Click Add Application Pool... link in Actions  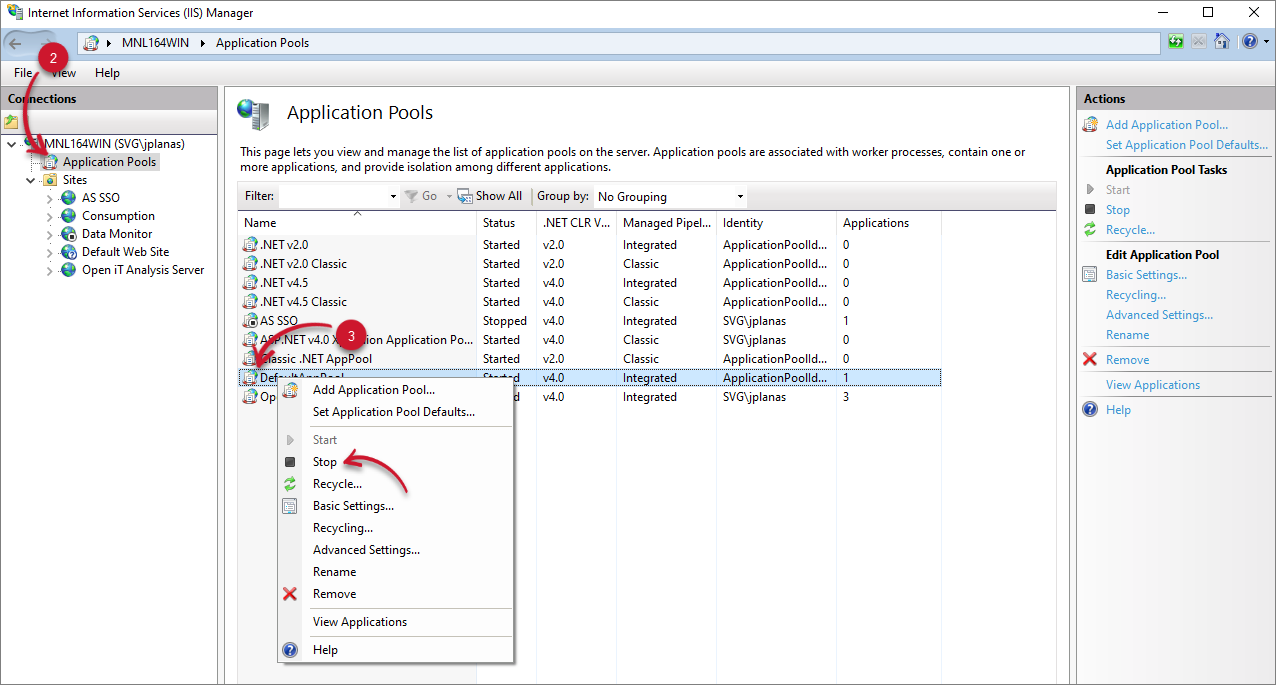[1167, 125]
